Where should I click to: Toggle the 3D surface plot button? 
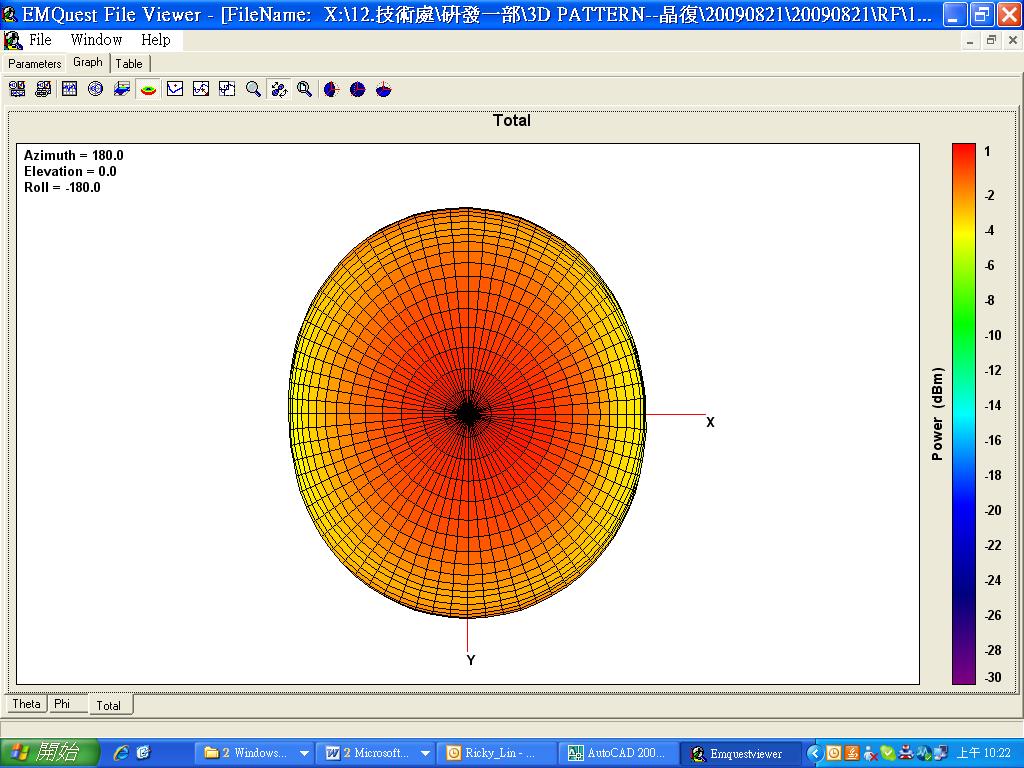[148, 89]
